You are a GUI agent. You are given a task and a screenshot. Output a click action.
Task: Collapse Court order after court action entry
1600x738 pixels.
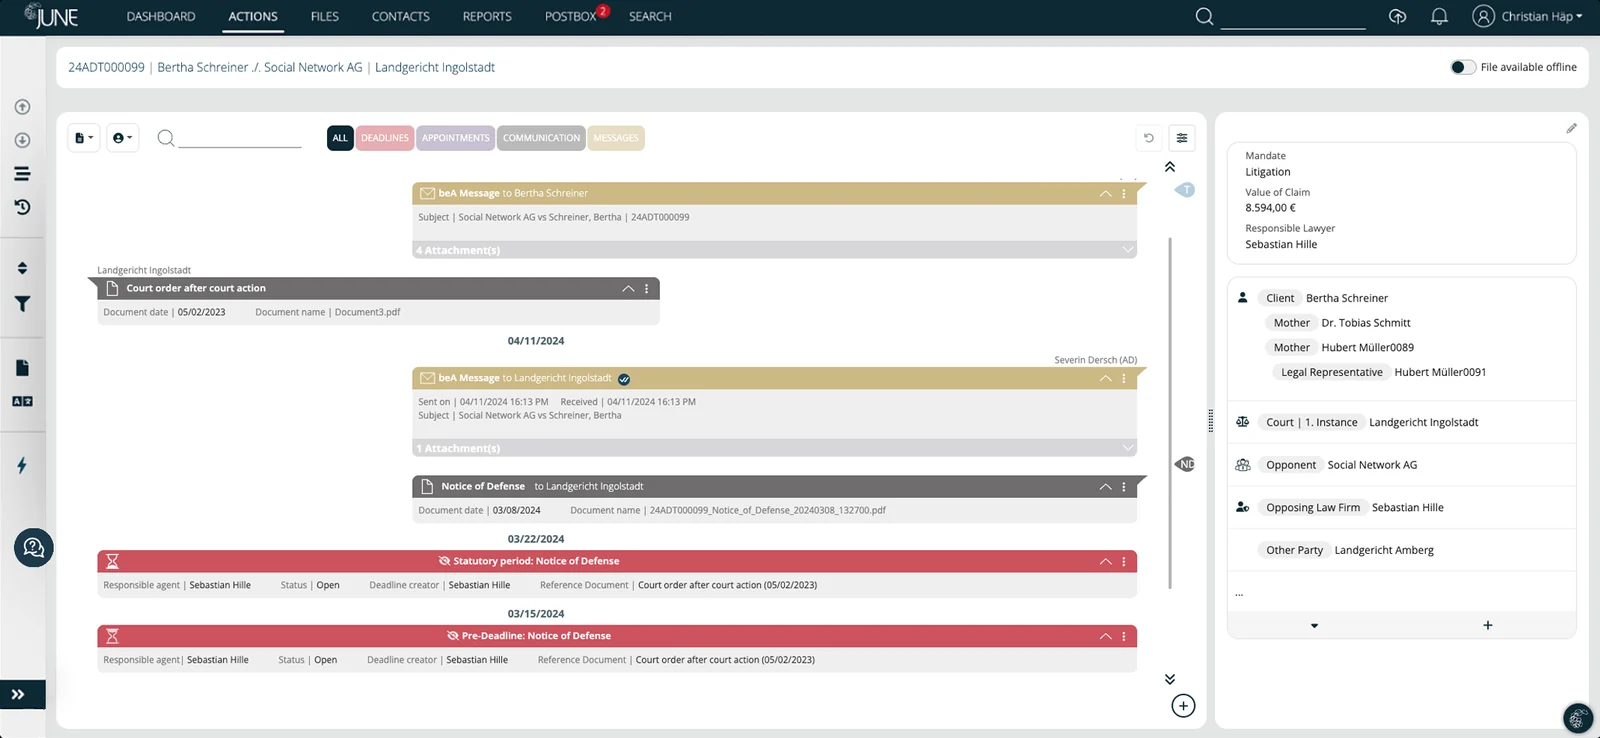628,288
